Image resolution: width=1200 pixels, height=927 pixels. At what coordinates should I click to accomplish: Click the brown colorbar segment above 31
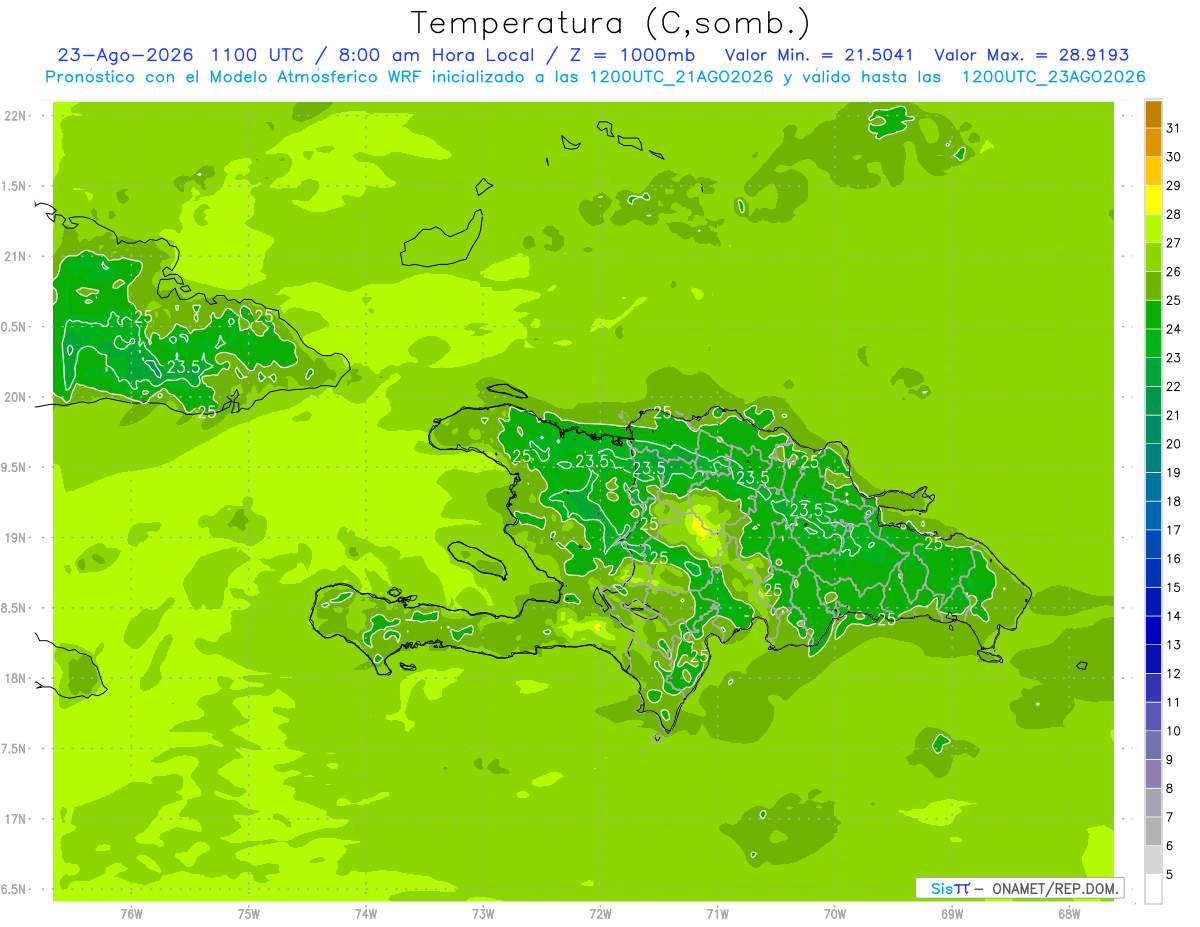point(1153,114)
